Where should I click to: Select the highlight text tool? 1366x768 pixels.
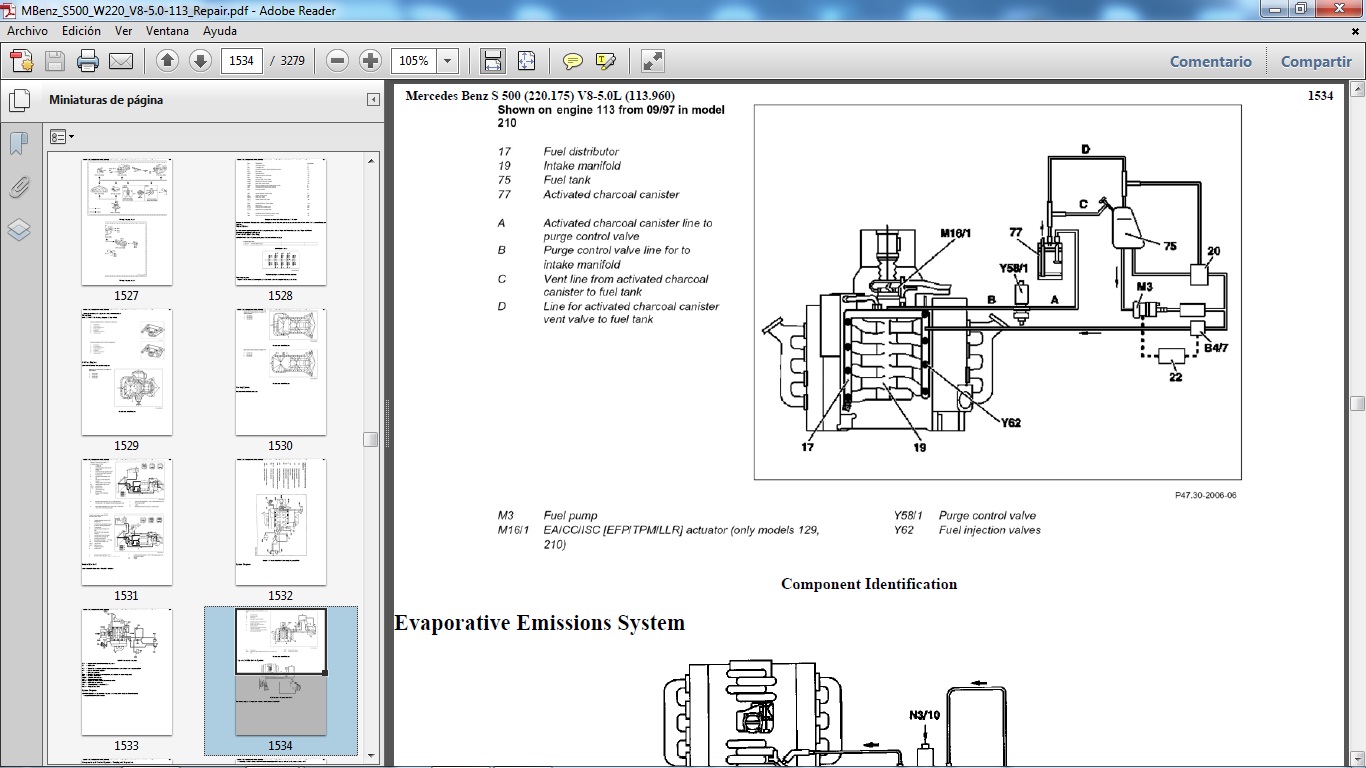pyautogui.click(x=605, y=61)
